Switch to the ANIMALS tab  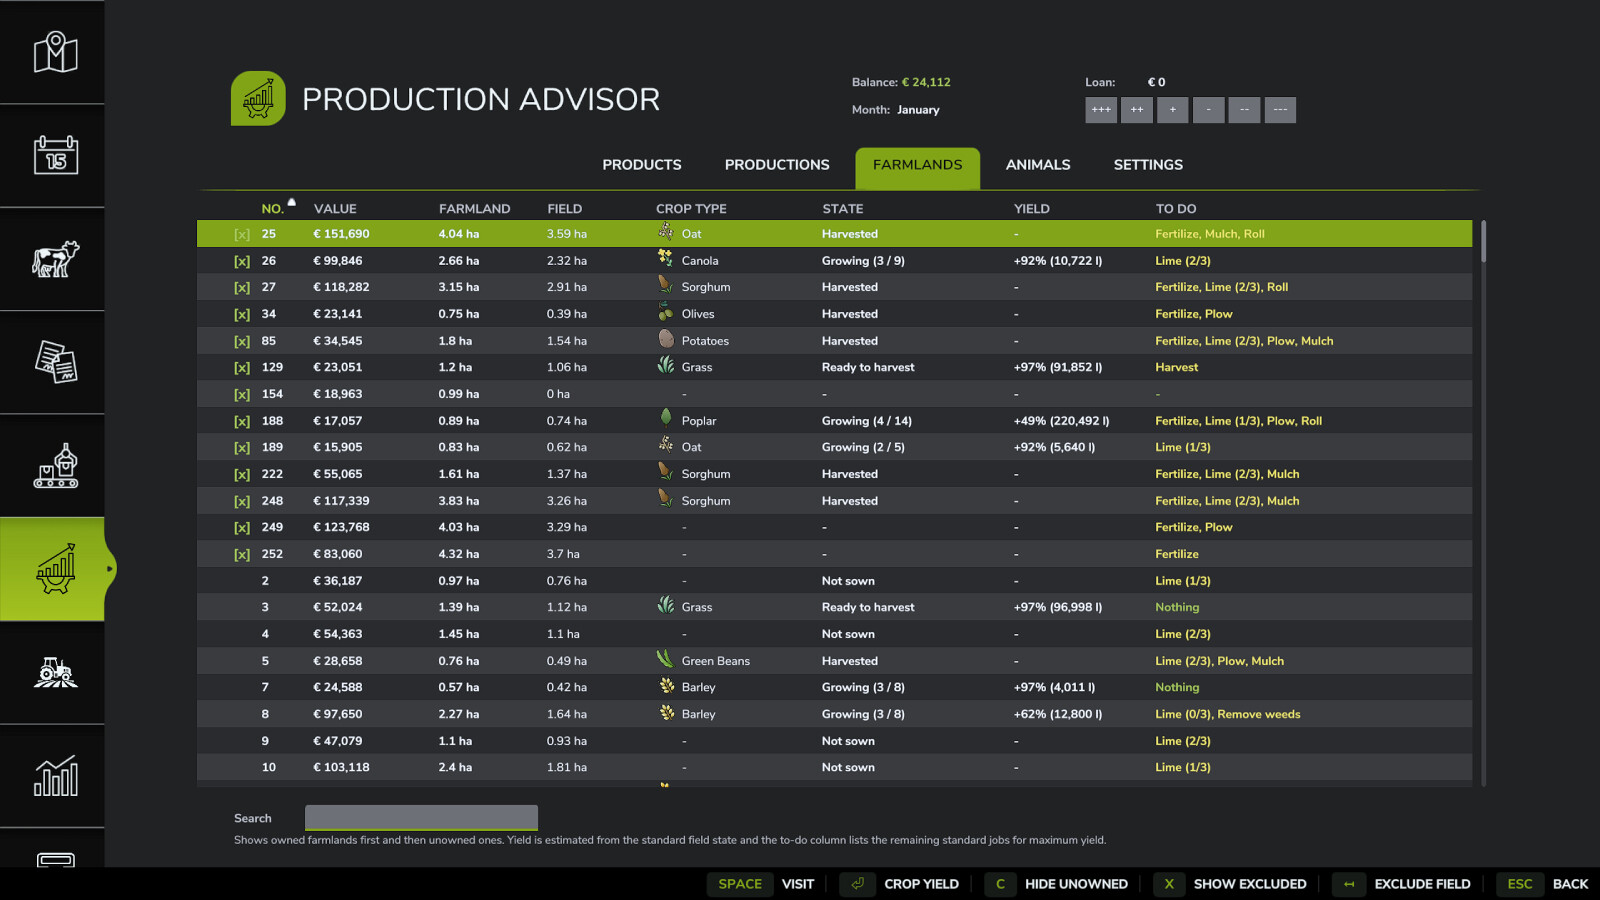coord(1038,165)
